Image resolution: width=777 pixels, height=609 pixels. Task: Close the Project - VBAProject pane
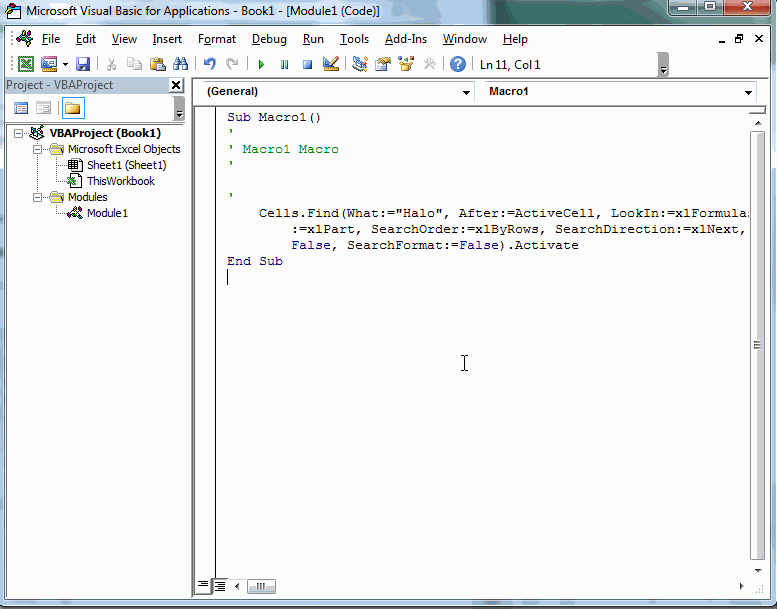point(176,85)
